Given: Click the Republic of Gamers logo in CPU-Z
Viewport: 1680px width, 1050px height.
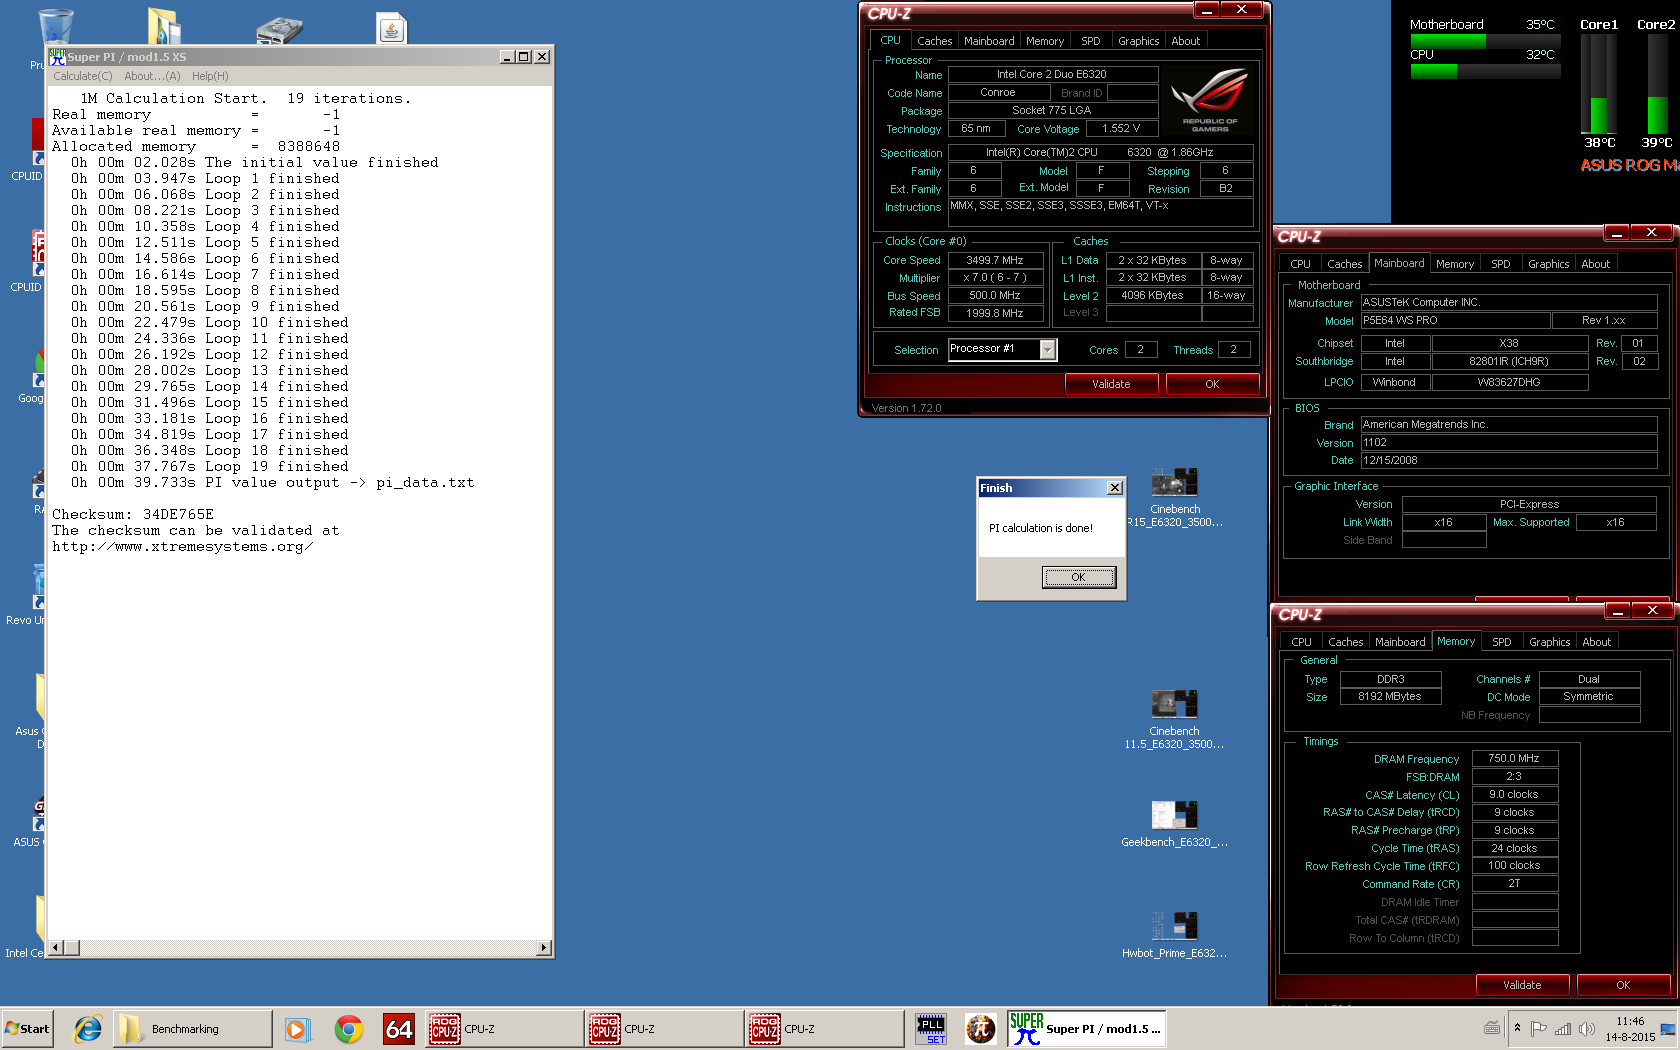Looking at the screenshot, I should click(x=1209, y=100).
